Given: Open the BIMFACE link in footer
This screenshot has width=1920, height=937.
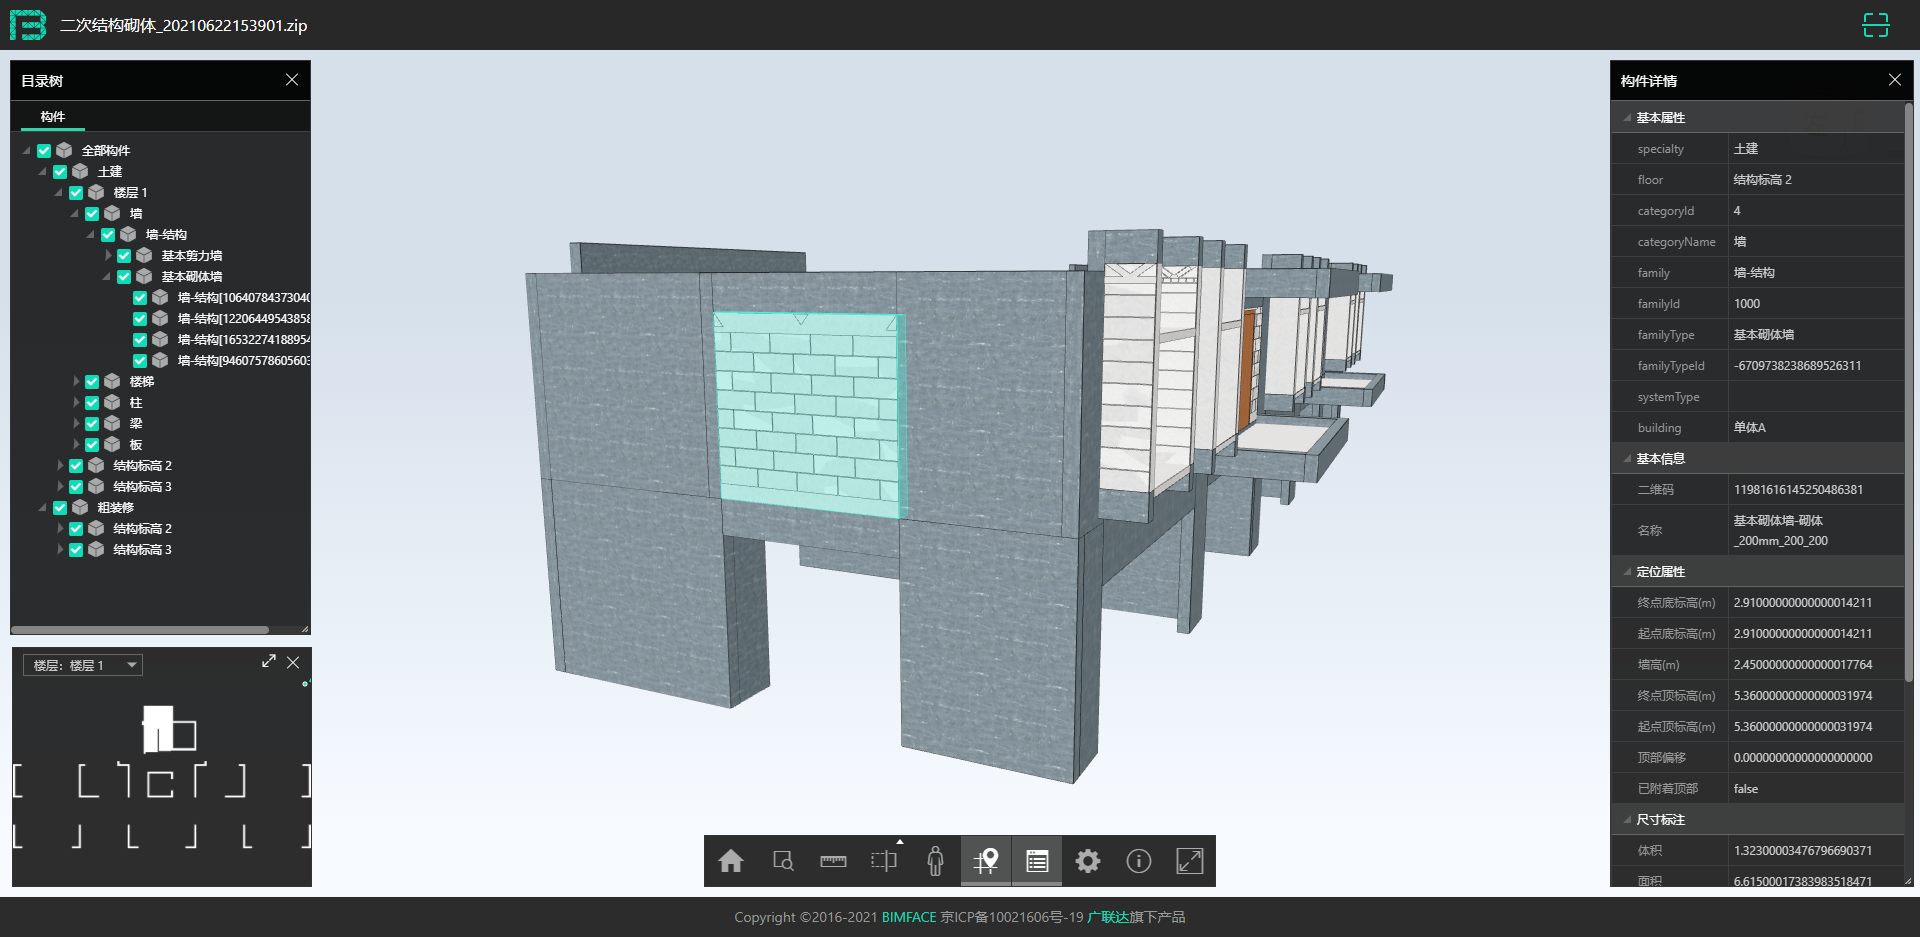Looking at the screenshot, I should pyautogui.click(x=909, y=917).
